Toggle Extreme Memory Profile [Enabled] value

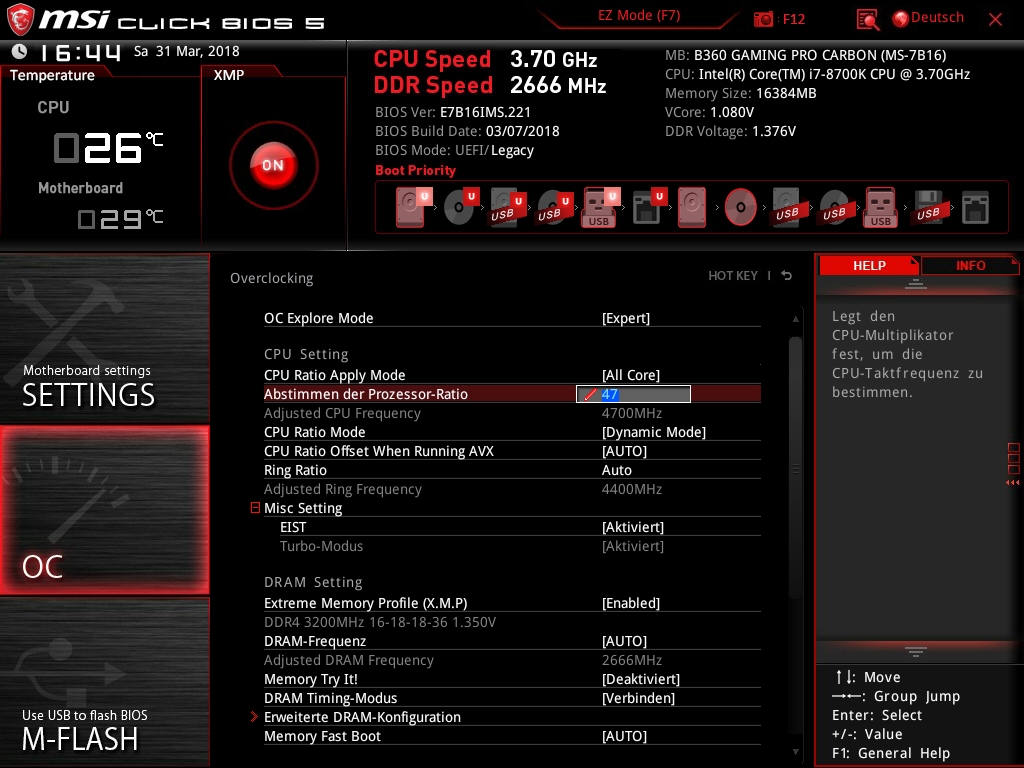pyautogui.click(x=631, y=603)
